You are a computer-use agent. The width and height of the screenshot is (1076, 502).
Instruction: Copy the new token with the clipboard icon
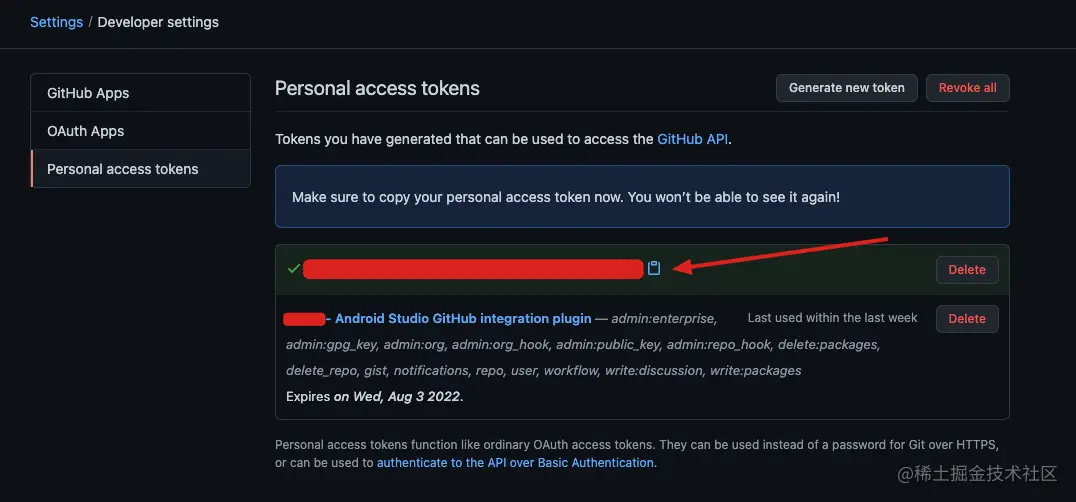point(654,268)
